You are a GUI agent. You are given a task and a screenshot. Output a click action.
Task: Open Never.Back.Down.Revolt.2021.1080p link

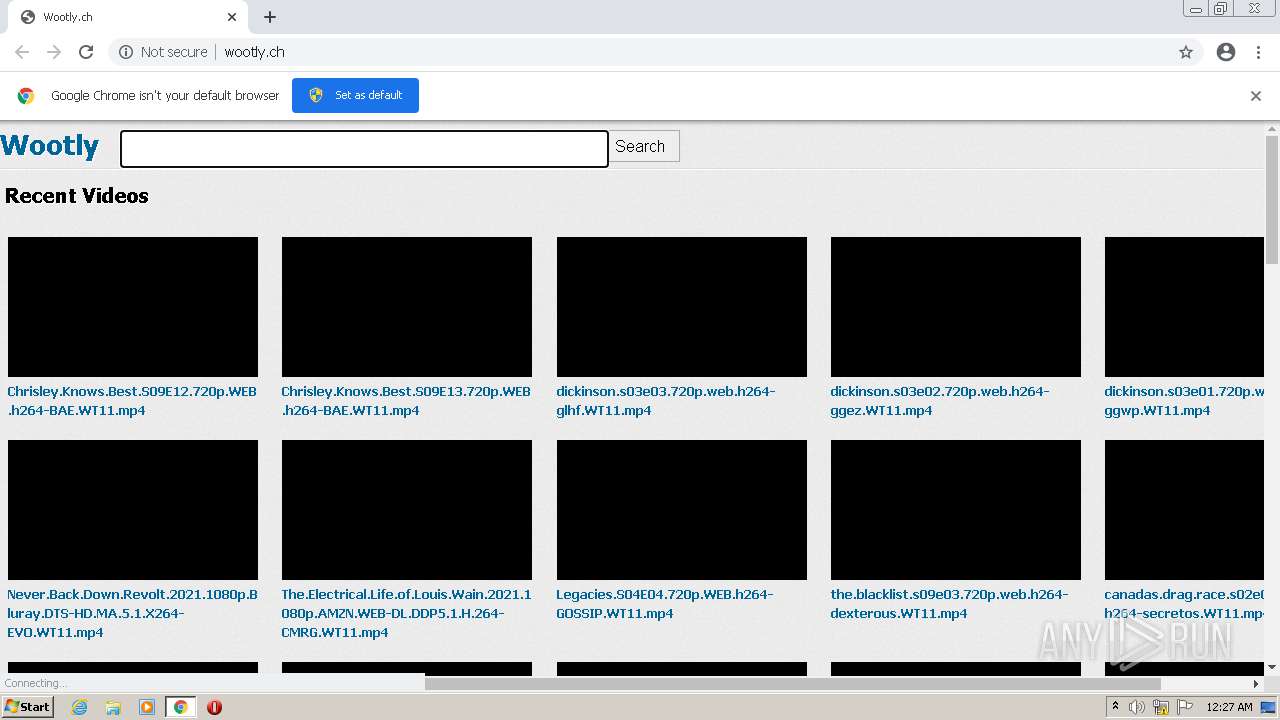point(132,613)
